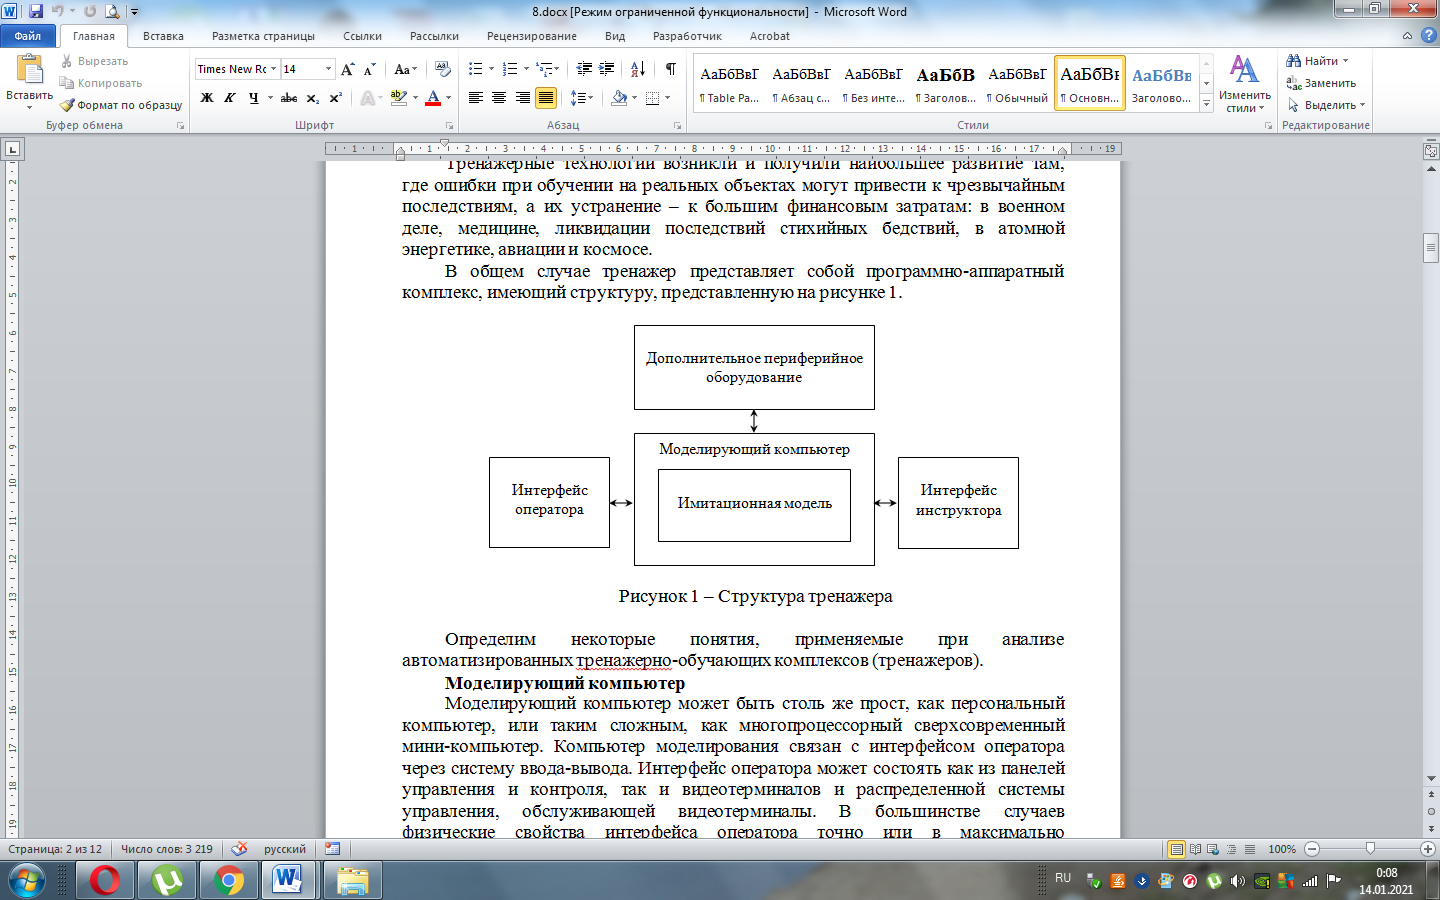Click the Copy (Копировать) button
This screenshot has width=1440, height=900.
tap(101, 83)
